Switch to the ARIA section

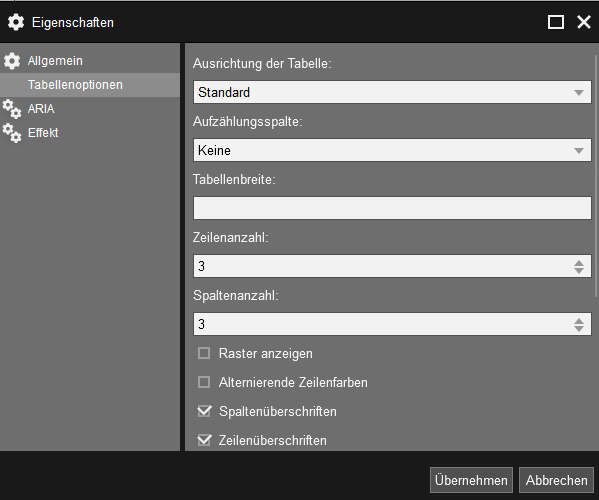pyautogui.click(x=90, y=109)
